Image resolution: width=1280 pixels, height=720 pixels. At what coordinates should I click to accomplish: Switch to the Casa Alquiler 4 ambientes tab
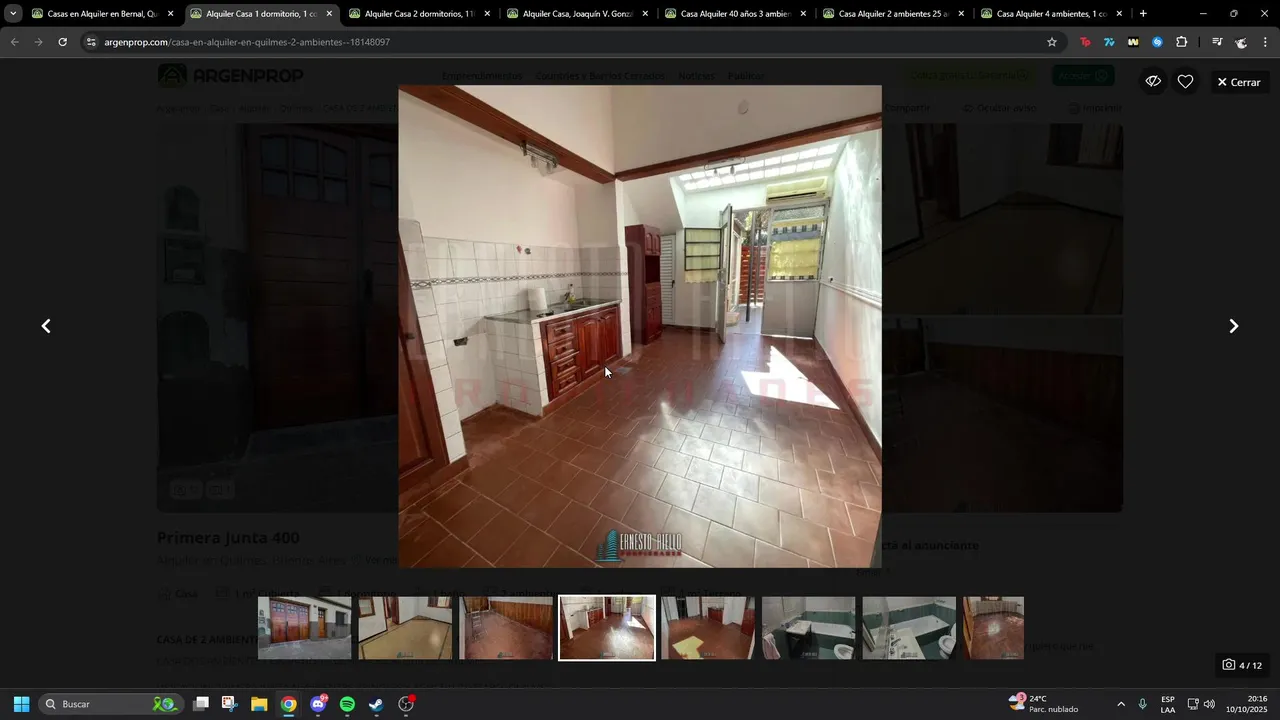pos(1051,14)
